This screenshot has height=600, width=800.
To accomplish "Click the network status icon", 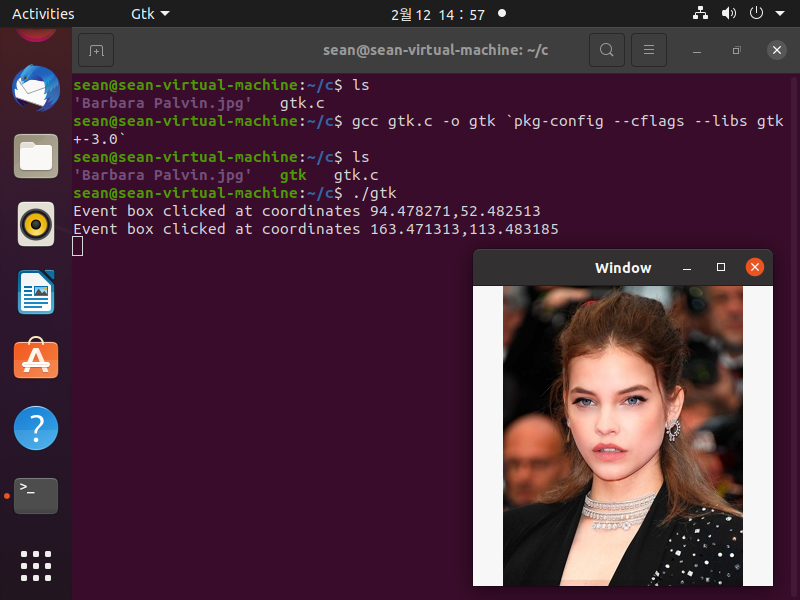I will (x=700, y=13).
